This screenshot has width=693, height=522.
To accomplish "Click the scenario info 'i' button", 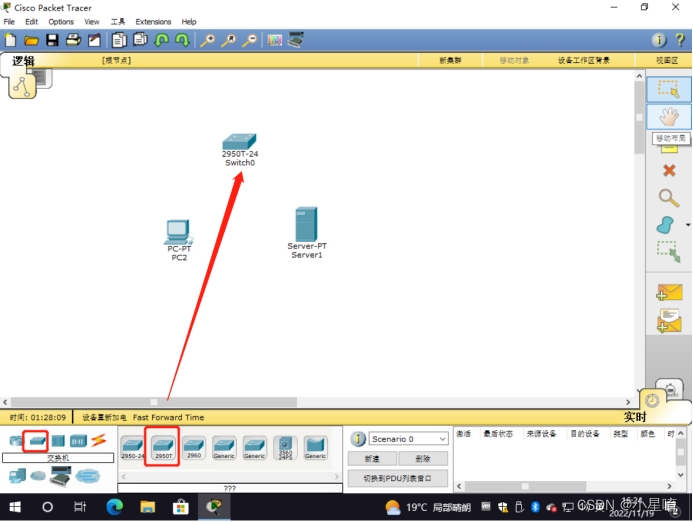I will [358, 439].
